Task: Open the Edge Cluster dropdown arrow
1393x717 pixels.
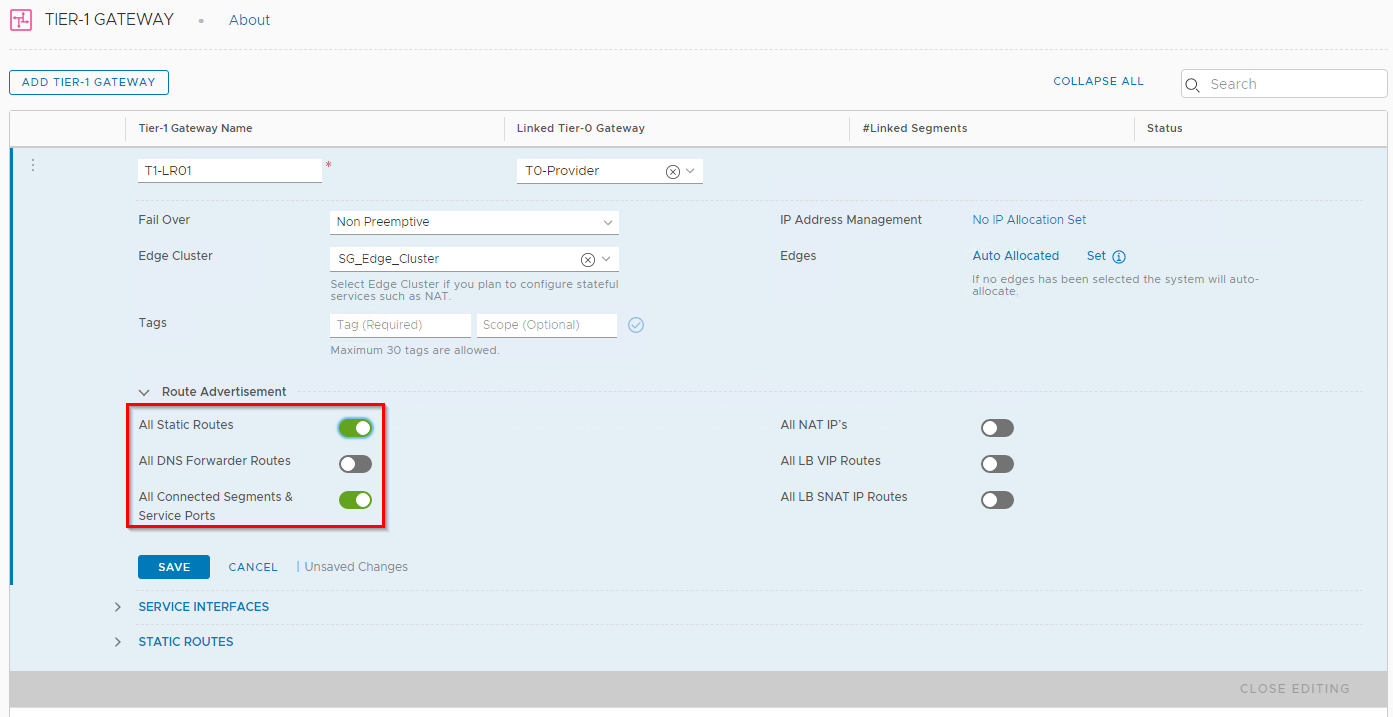Action: point(607,259)
